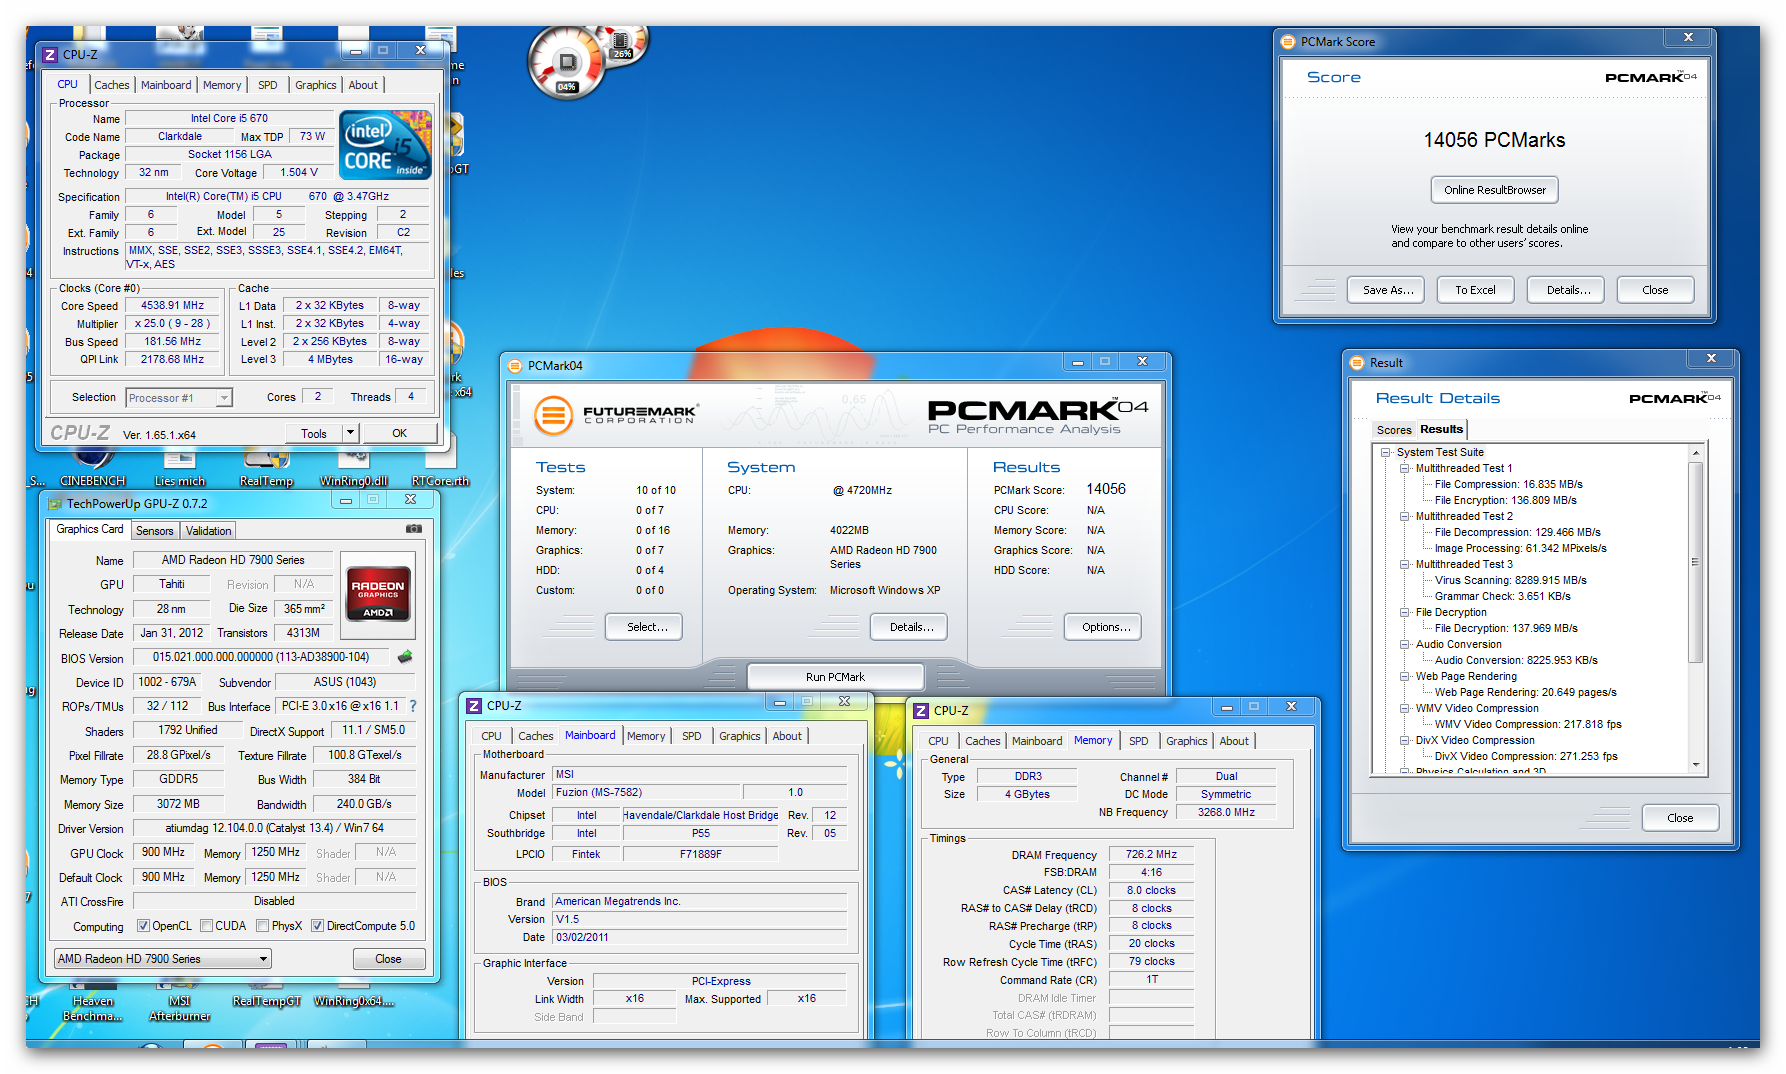Open SPD tab in CPU-Z Memory window

(1138, 741)
